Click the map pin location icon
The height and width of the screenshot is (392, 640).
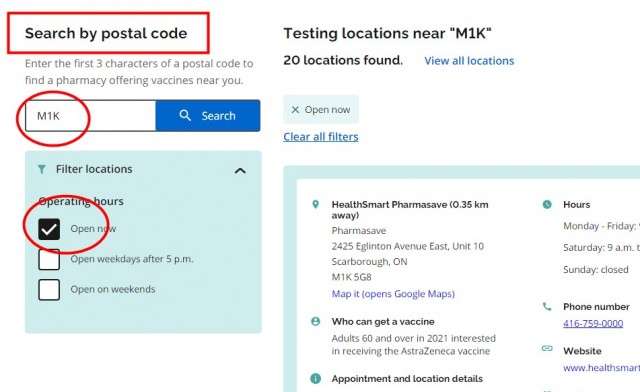pos(316,204)
